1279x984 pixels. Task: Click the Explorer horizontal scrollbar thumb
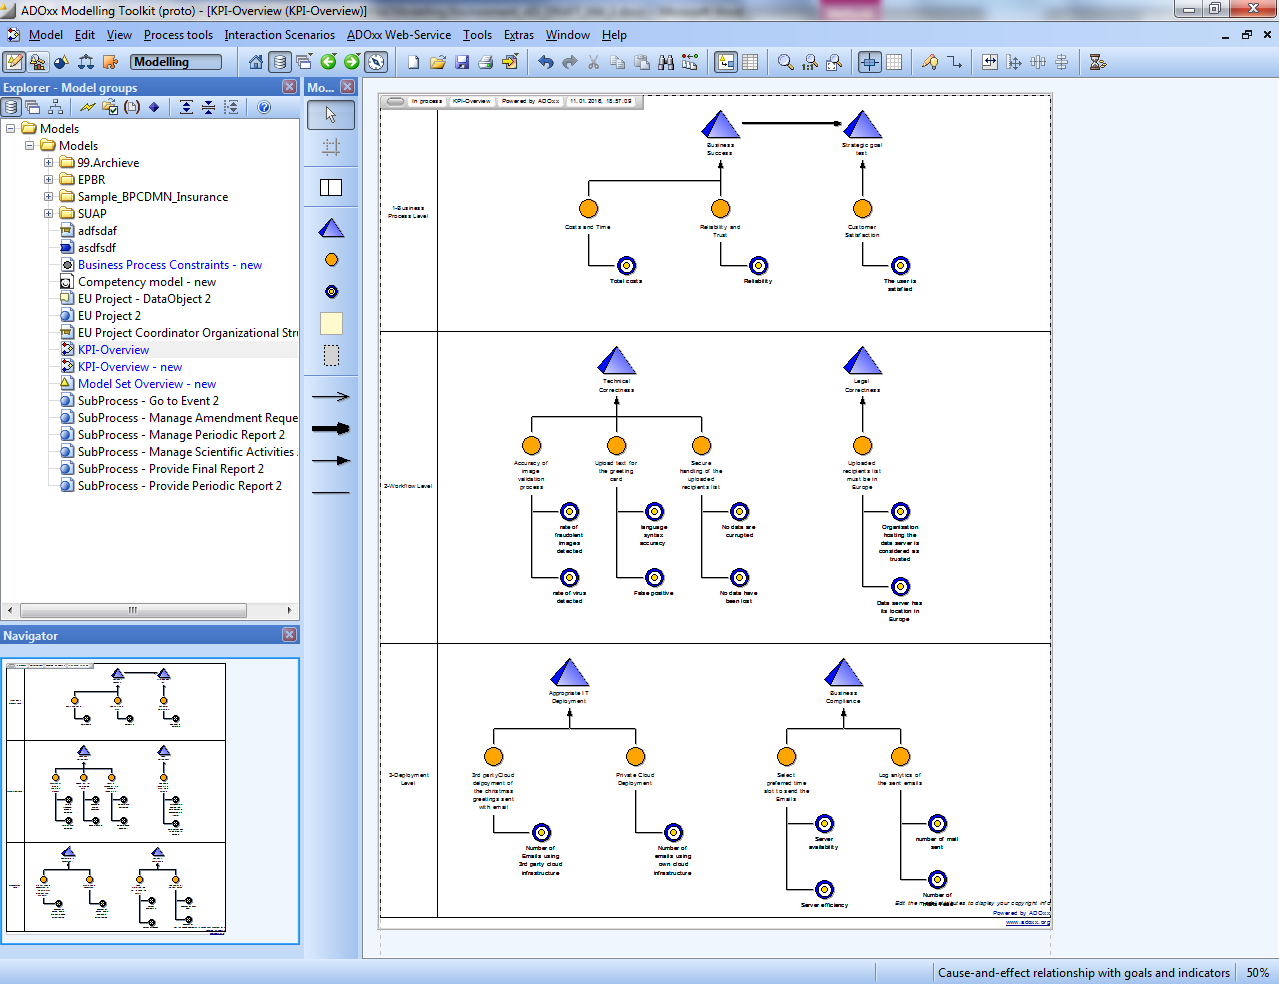(133, 610)
